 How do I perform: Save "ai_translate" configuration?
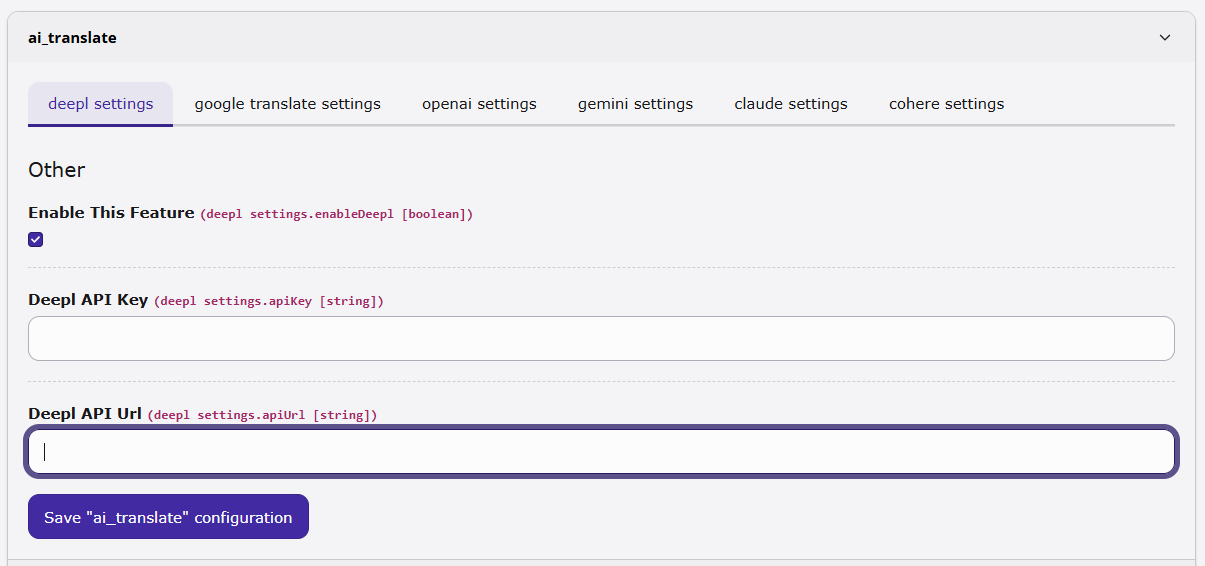(168, 517)
